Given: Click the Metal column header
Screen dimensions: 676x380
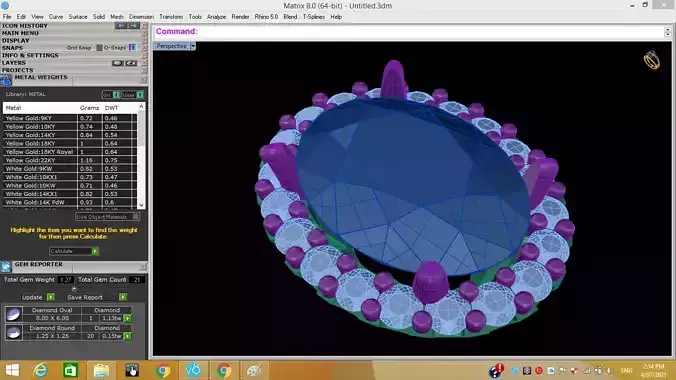Looking at the screenshot, I should [x=13, y=108].
